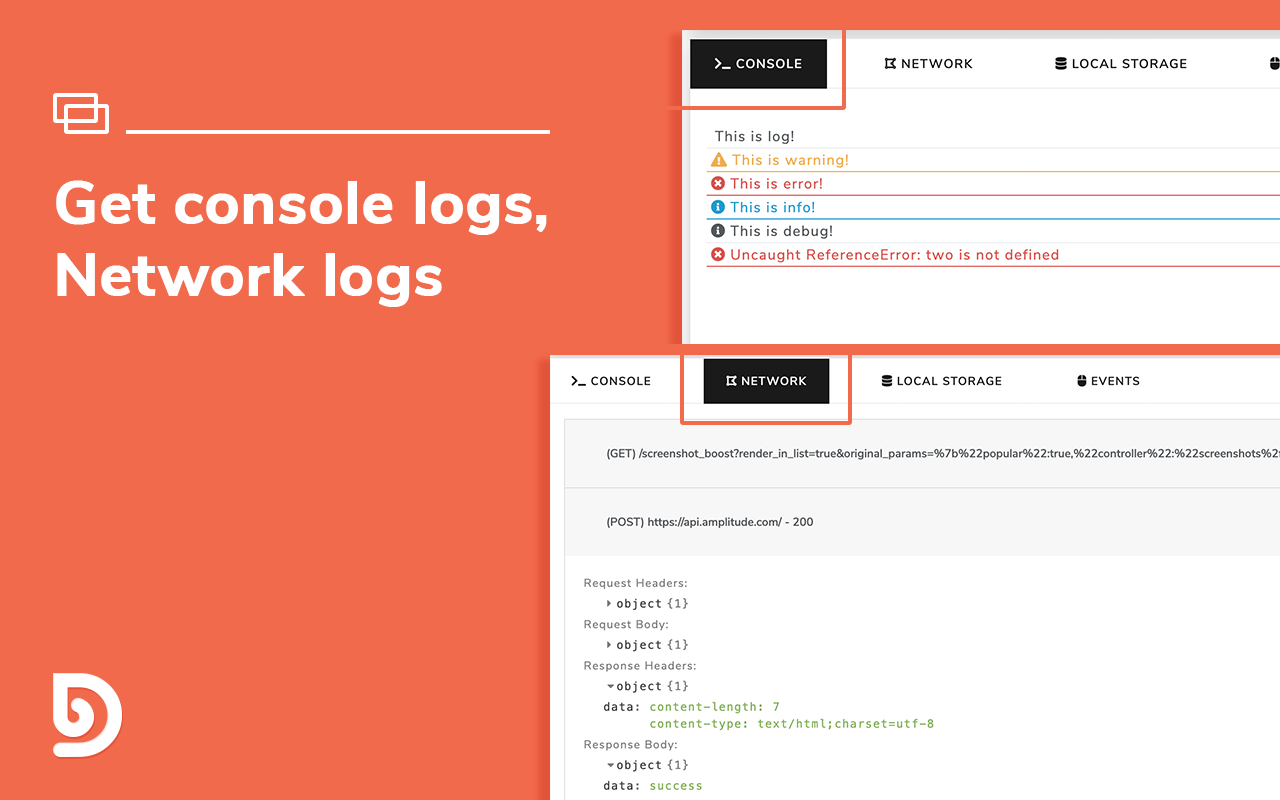Click the 'content-length: 7' header value
This screenshot has height=800, width=1280.
coord(715,707)
